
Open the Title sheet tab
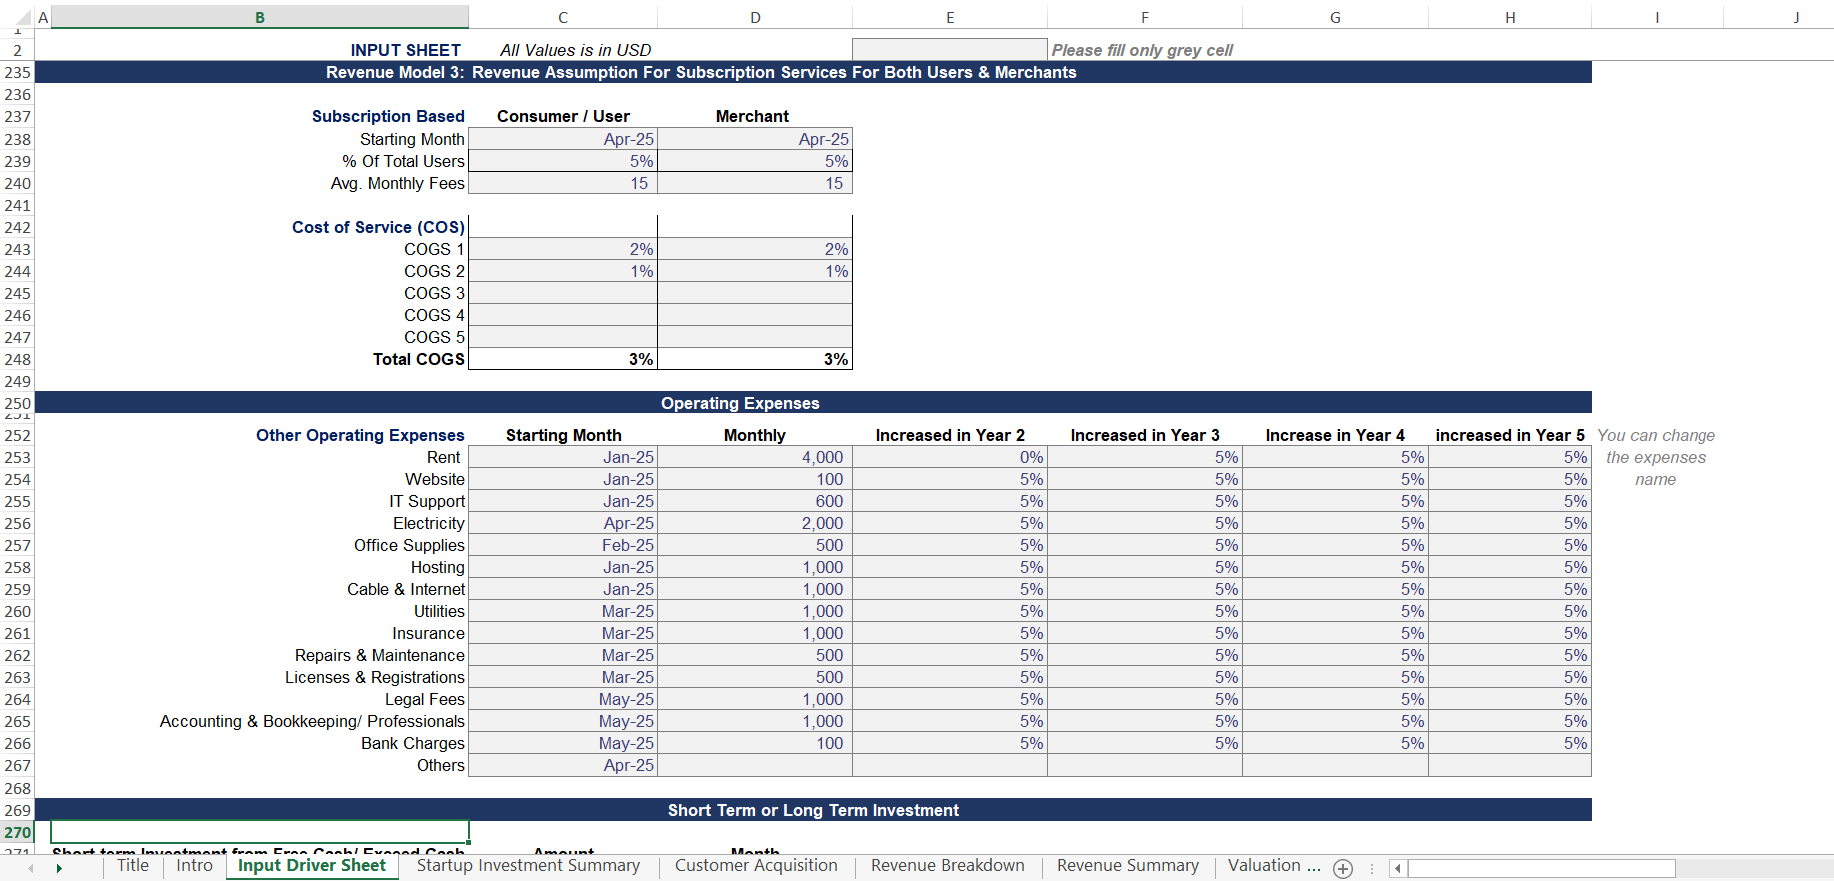[x=133, y=866]
